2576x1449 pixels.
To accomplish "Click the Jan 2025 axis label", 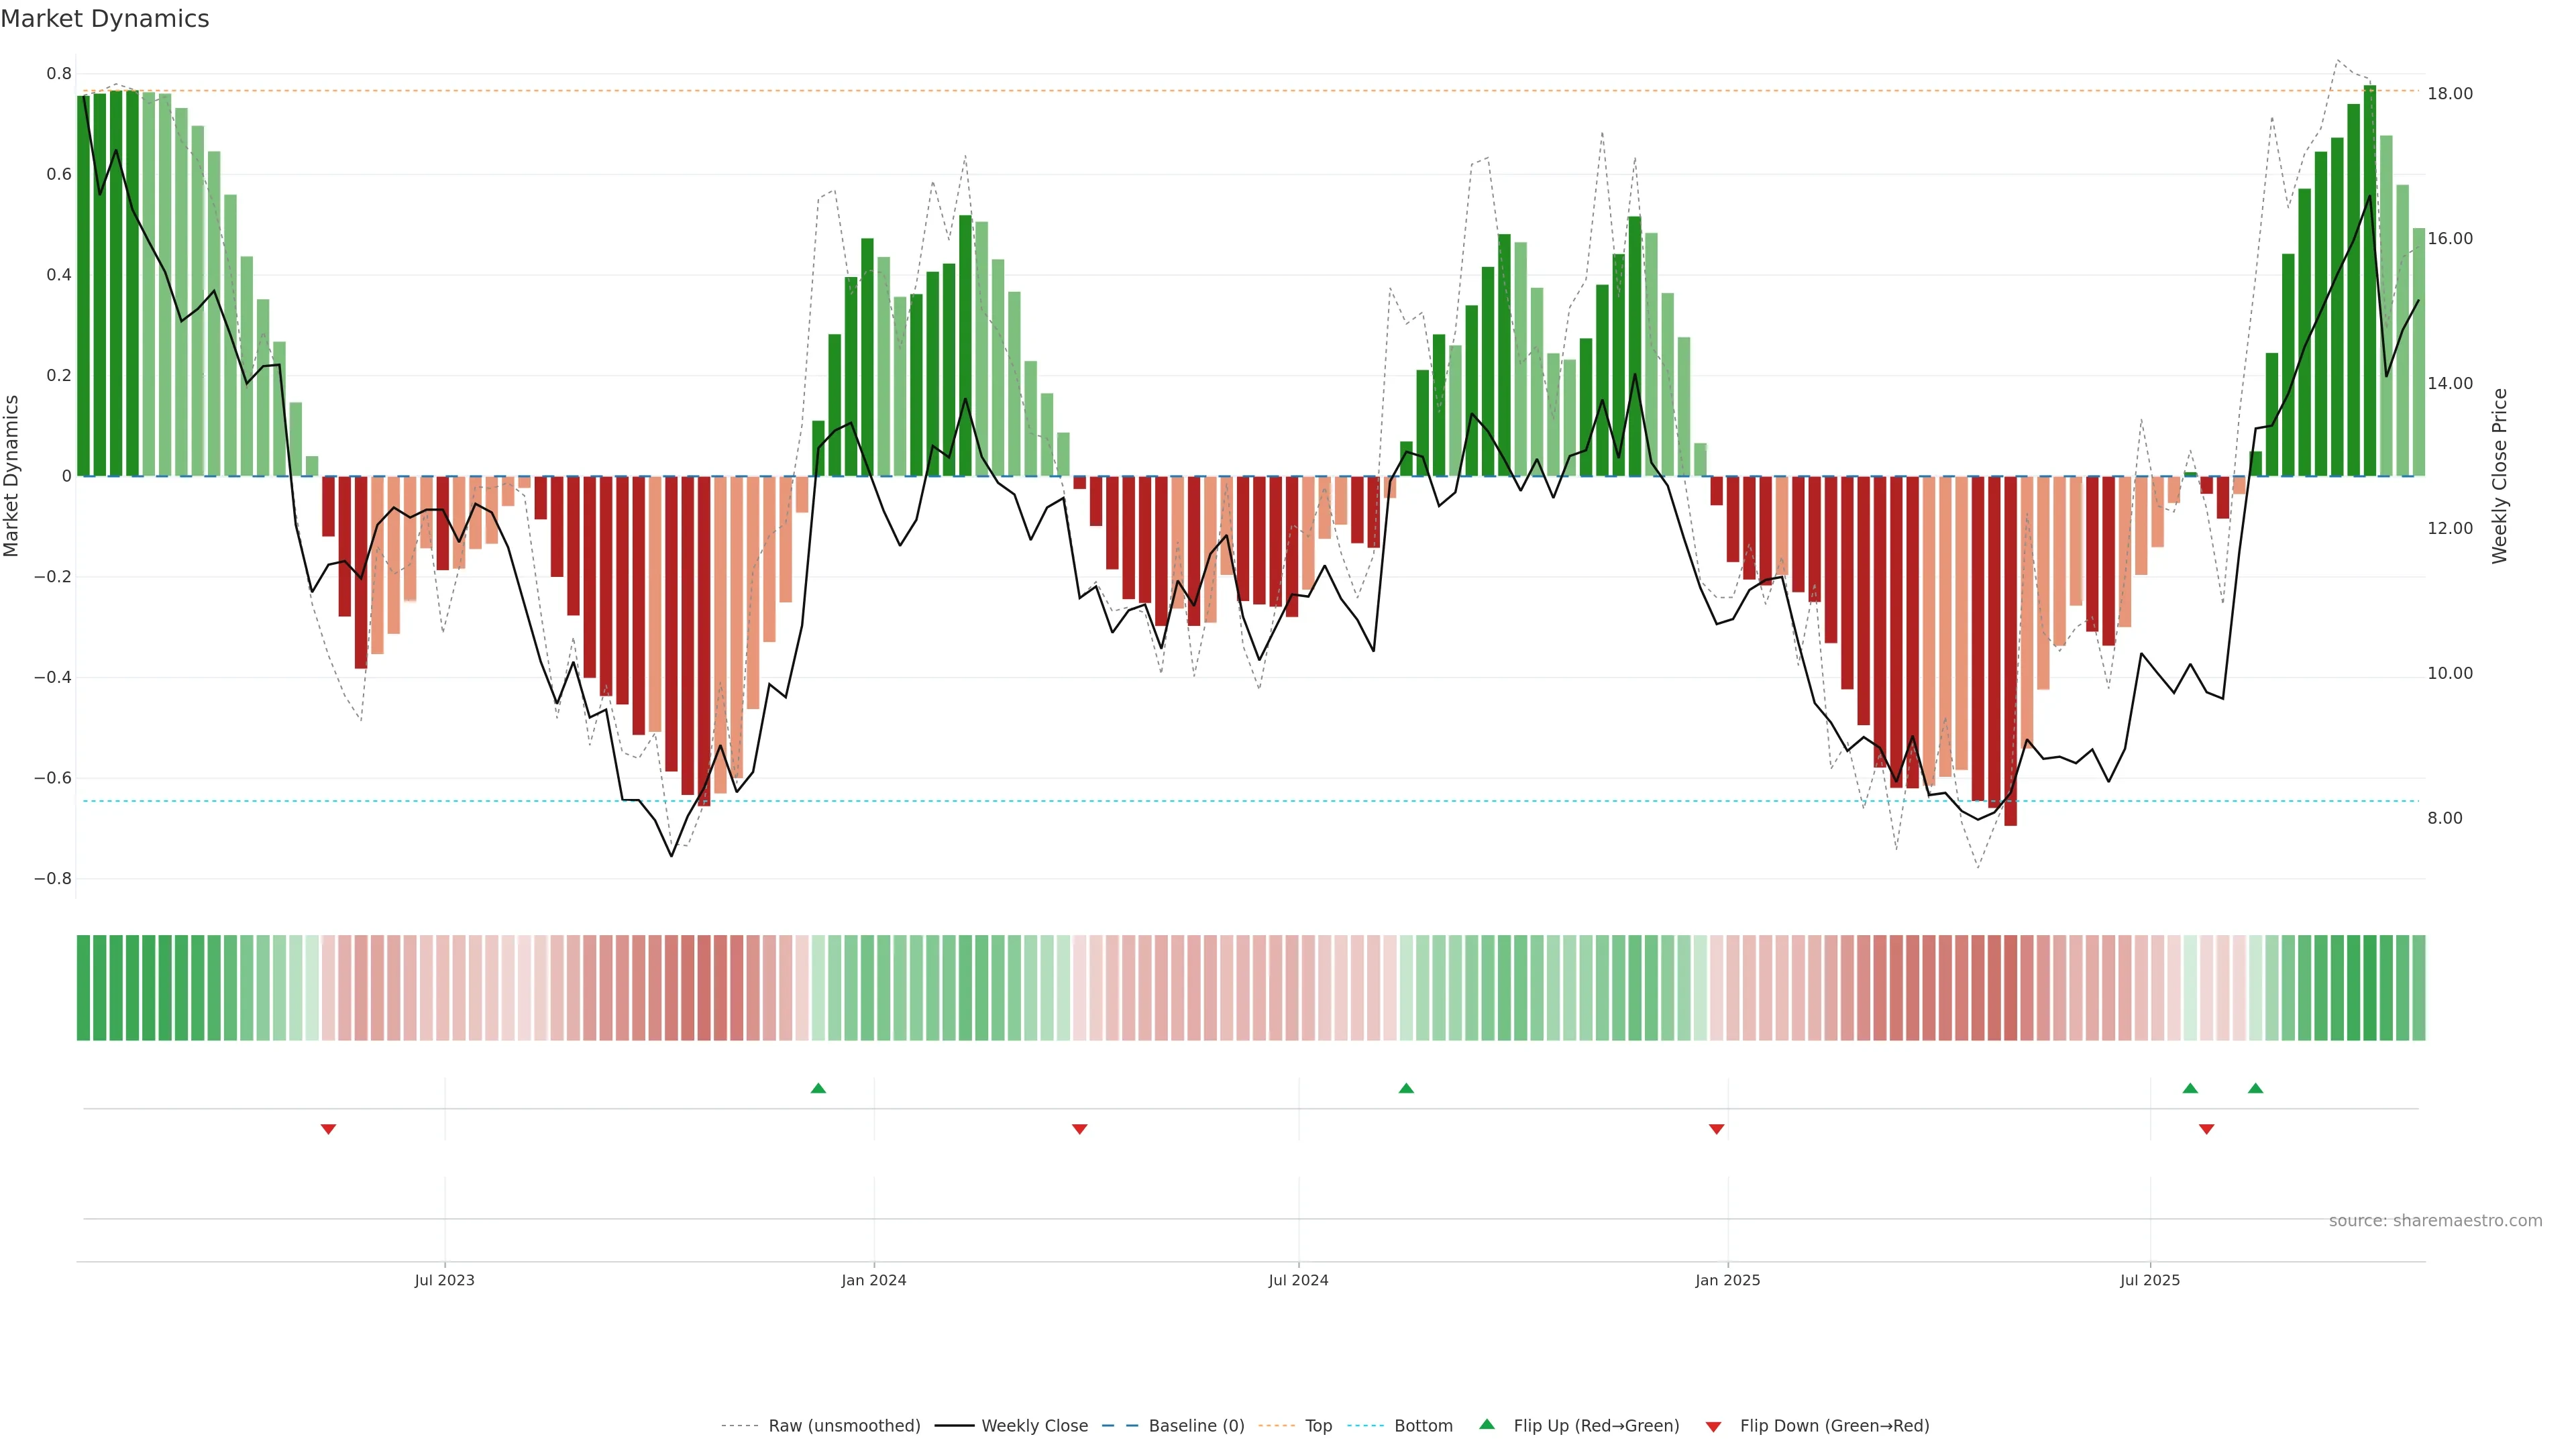I will tap(1727, 1280).
